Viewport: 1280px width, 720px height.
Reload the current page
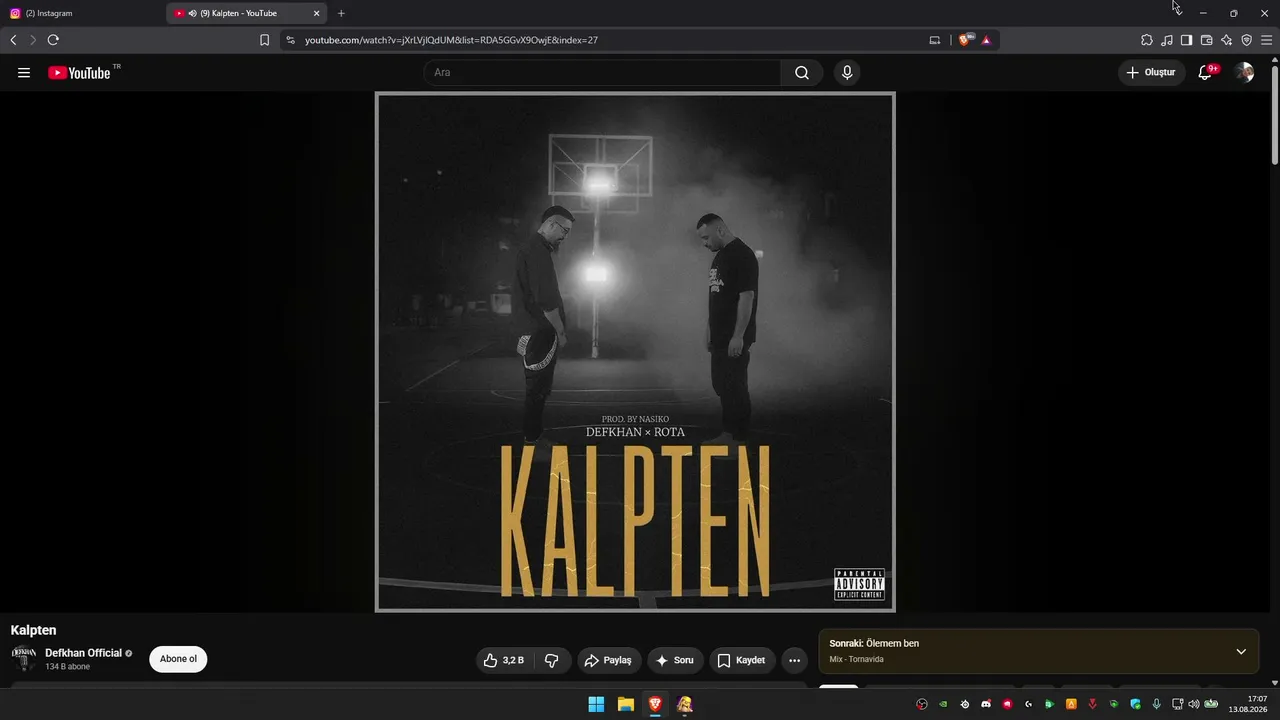53,40
